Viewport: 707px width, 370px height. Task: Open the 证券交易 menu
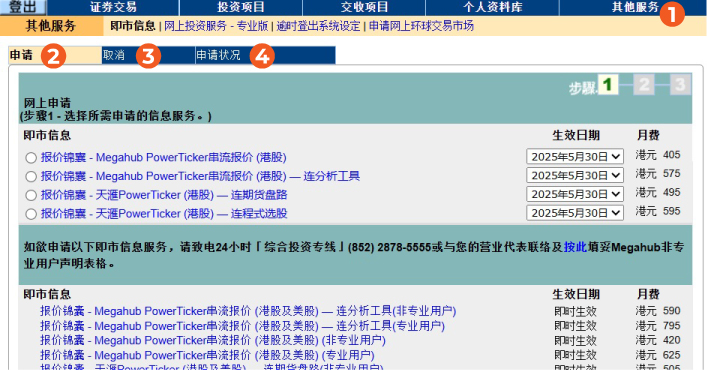click(113, 7)
